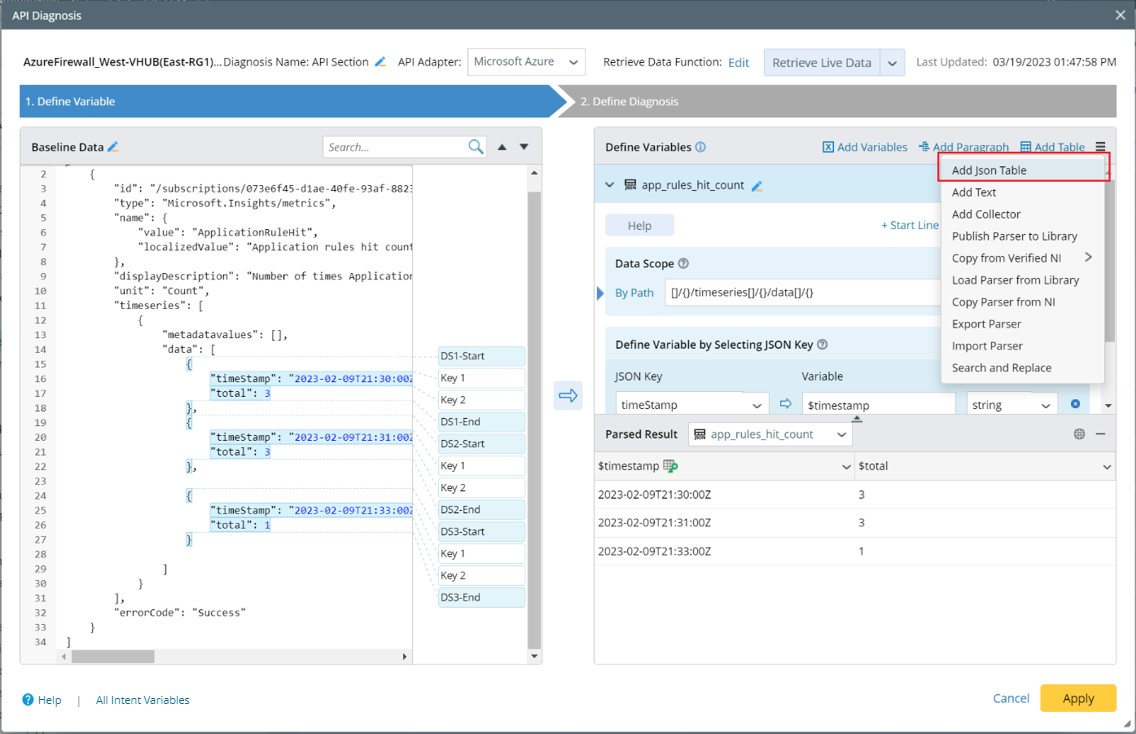Click the search magnifier in Baseline Data
This screenshot has height=734, width=1136.
pyautogui.click(x=476, y=147)
